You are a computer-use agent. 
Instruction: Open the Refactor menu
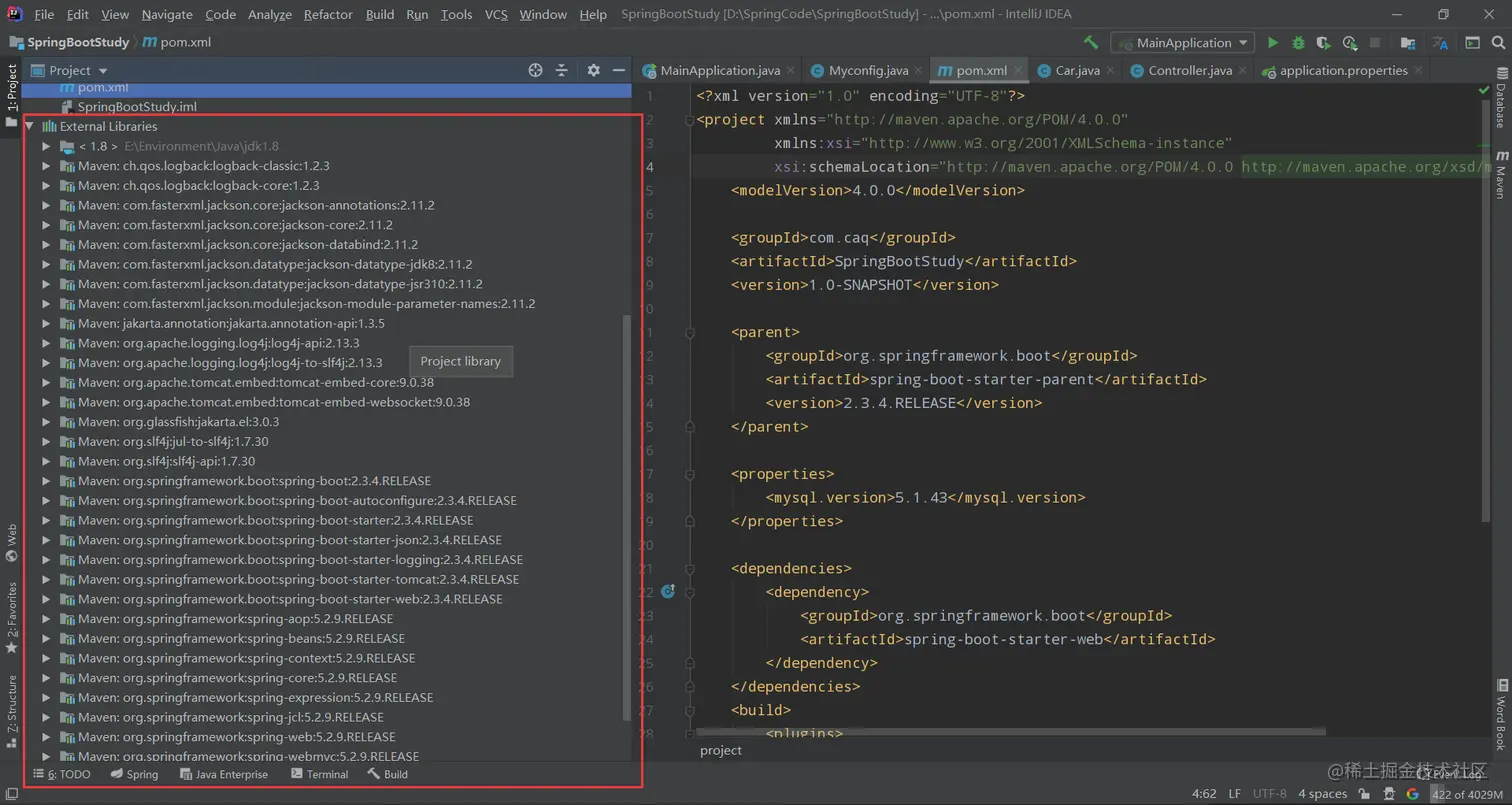click(328, 14)
